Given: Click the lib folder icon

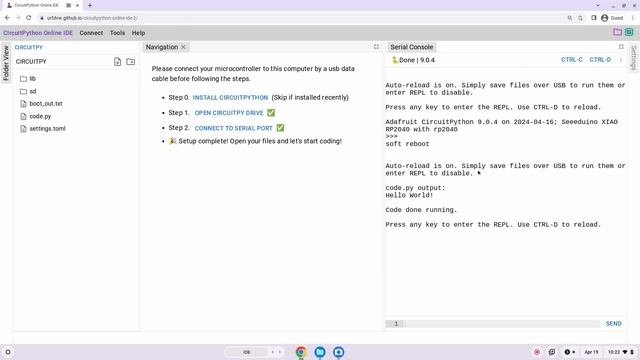Looking at the screenshot, I should click(x=23, y=79).
